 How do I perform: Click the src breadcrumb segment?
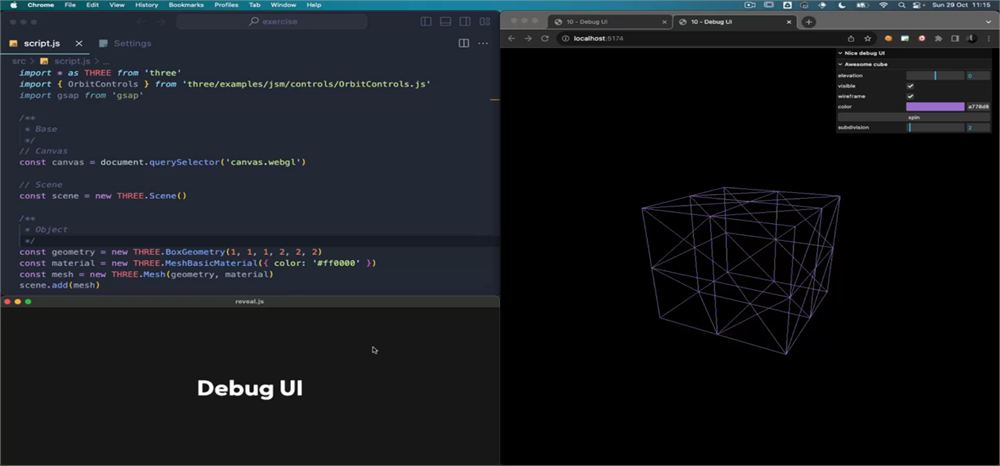click(19, 61)
